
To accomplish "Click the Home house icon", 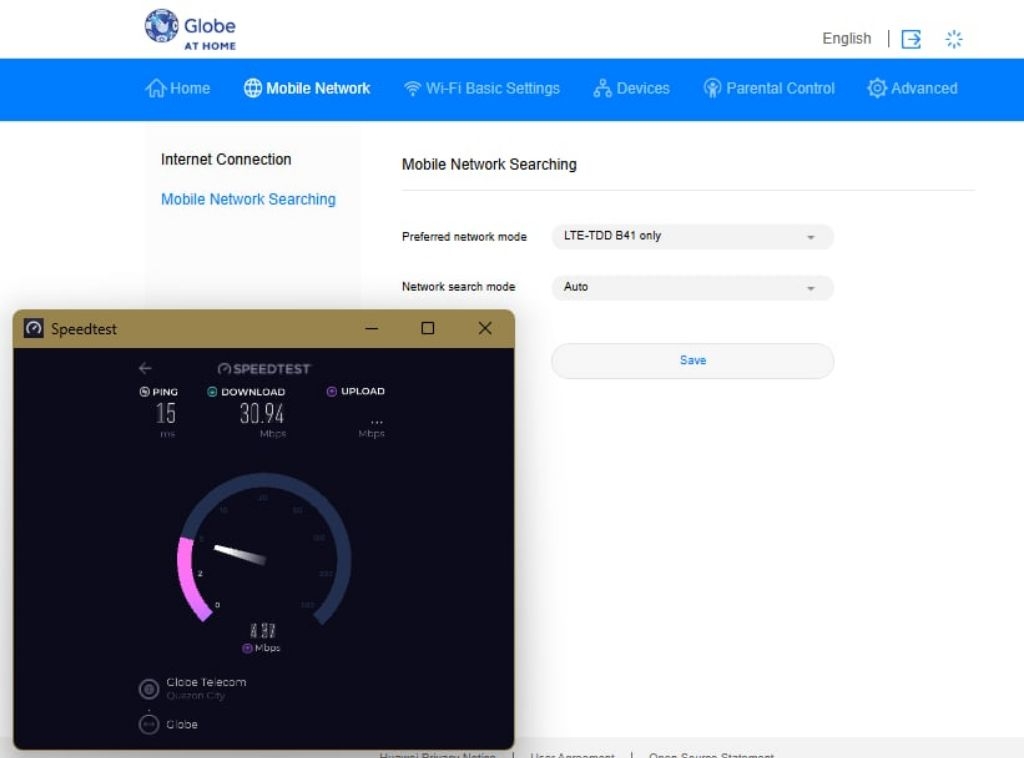I will coord(155,88).
